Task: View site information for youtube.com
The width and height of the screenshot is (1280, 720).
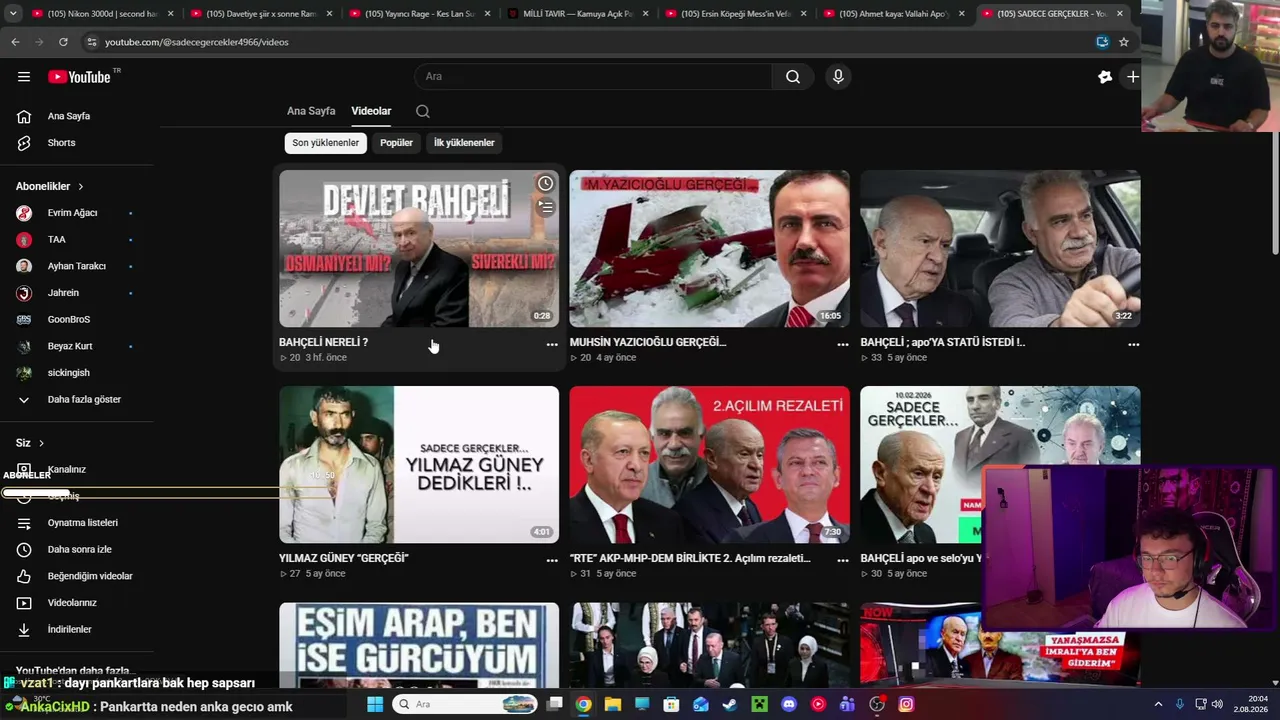Action: [x=92, y=42]
